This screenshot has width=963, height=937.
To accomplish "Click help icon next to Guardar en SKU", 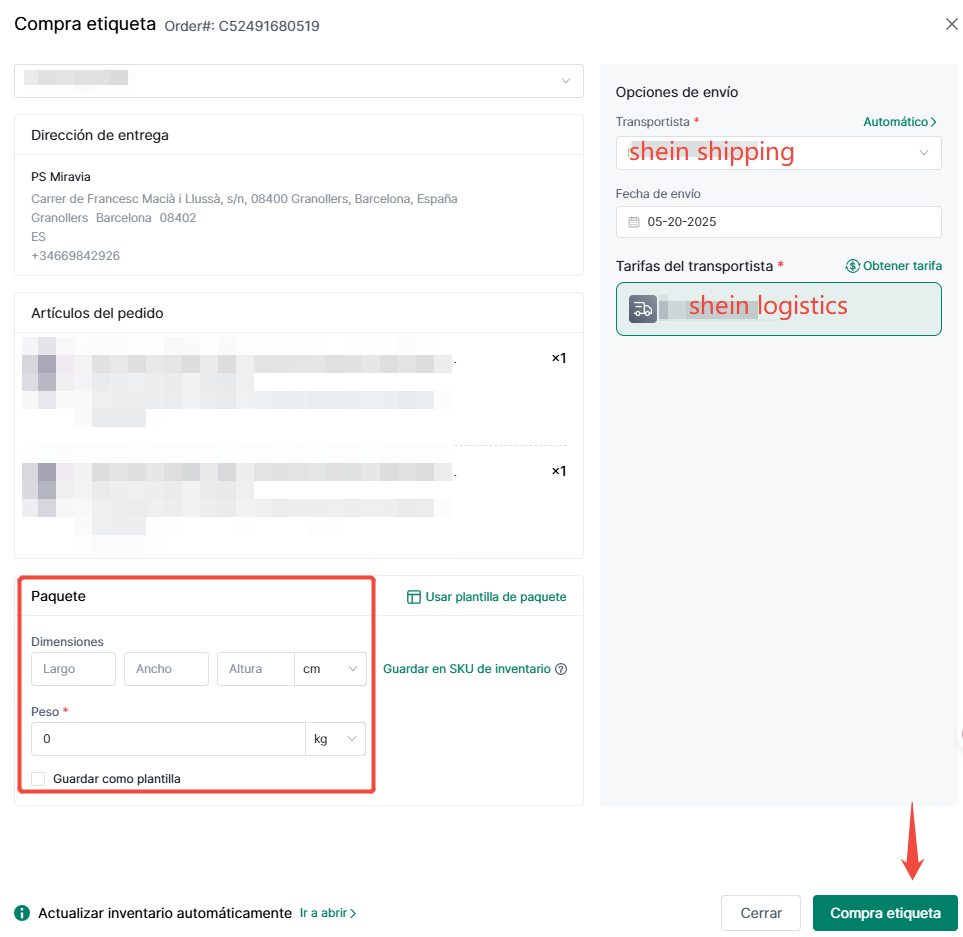I will 561,669.
